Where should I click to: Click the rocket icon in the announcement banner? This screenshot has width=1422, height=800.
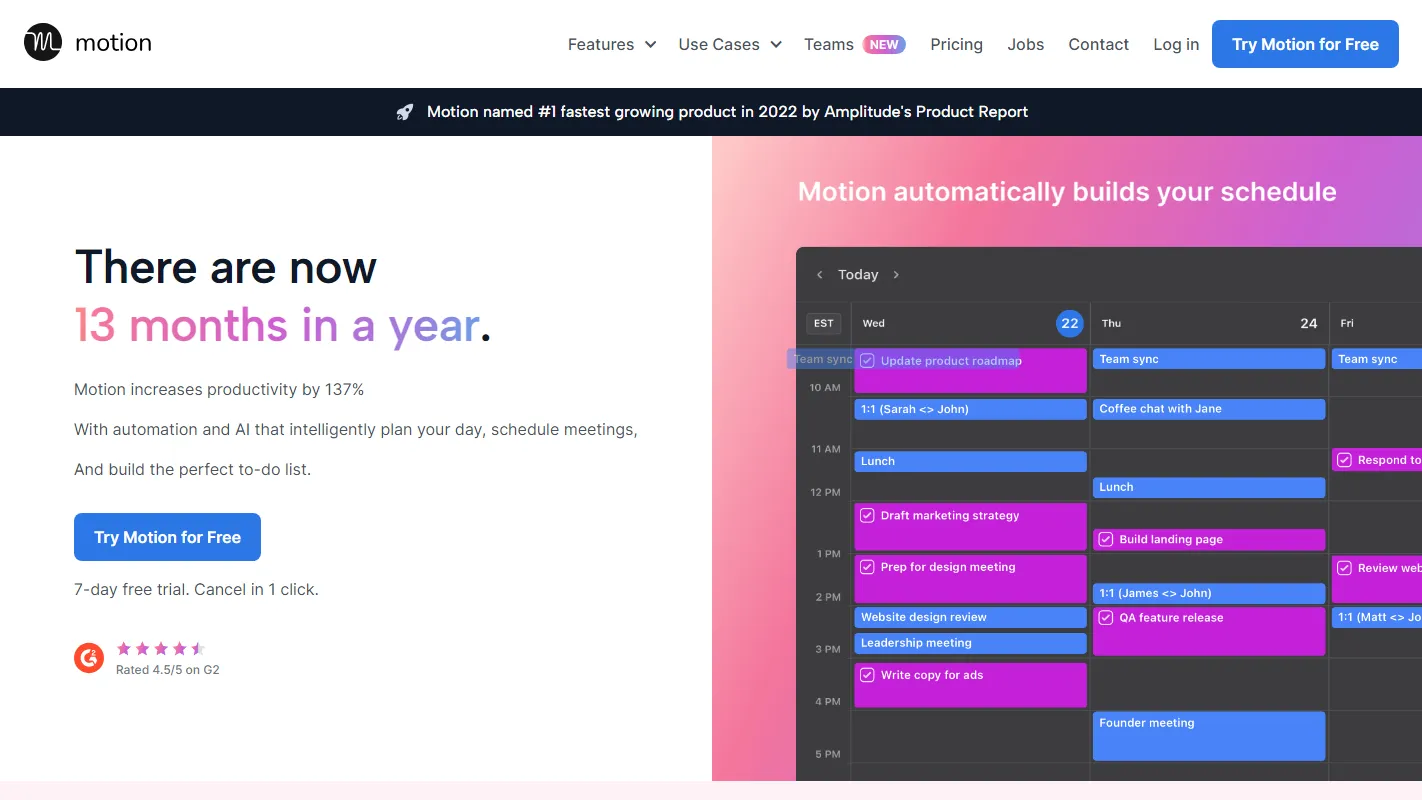[404, 111]
